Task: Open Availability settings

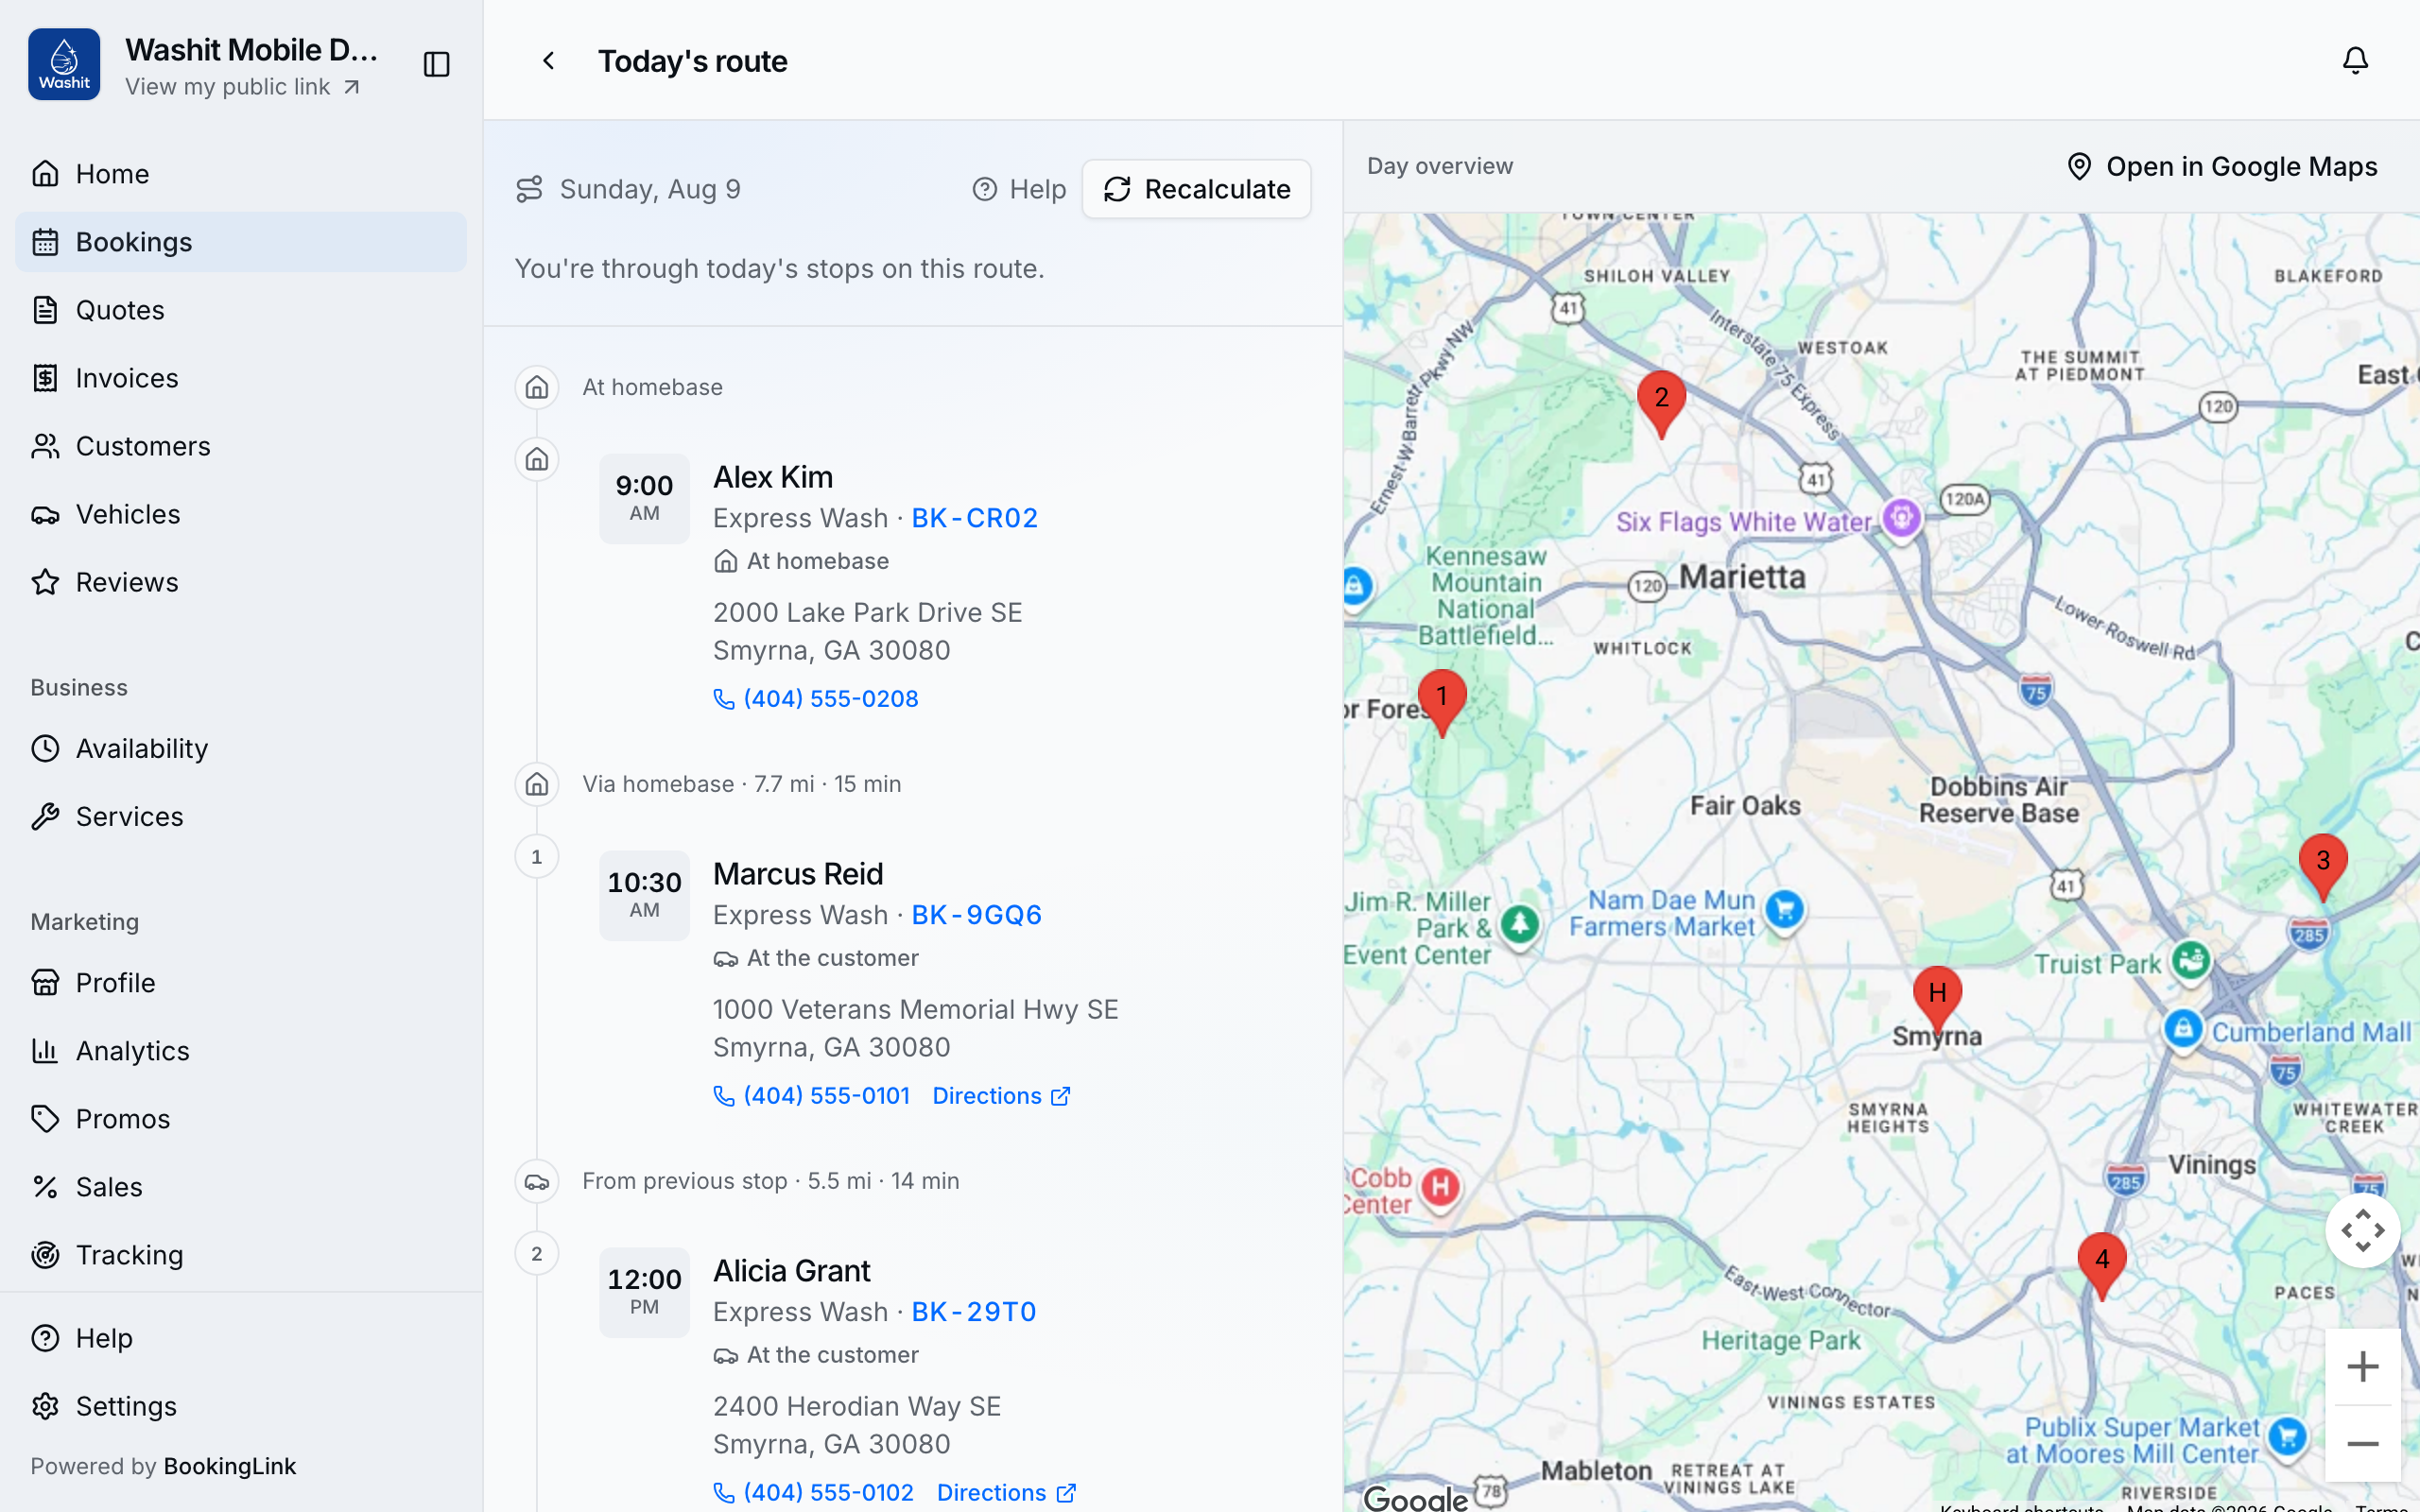Action: 241,748
